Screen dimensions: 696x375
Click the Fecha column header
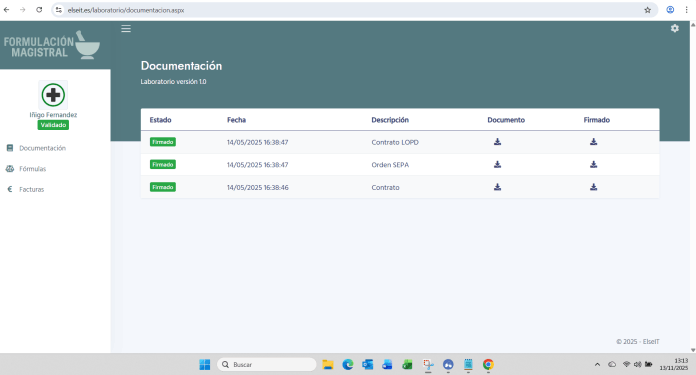pos(236,120)
